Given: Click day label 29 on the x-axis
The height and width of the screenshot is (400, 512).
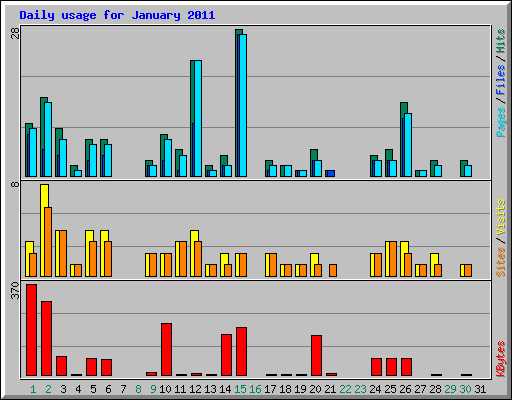Looking at the screenshot, I should (450, 389).
